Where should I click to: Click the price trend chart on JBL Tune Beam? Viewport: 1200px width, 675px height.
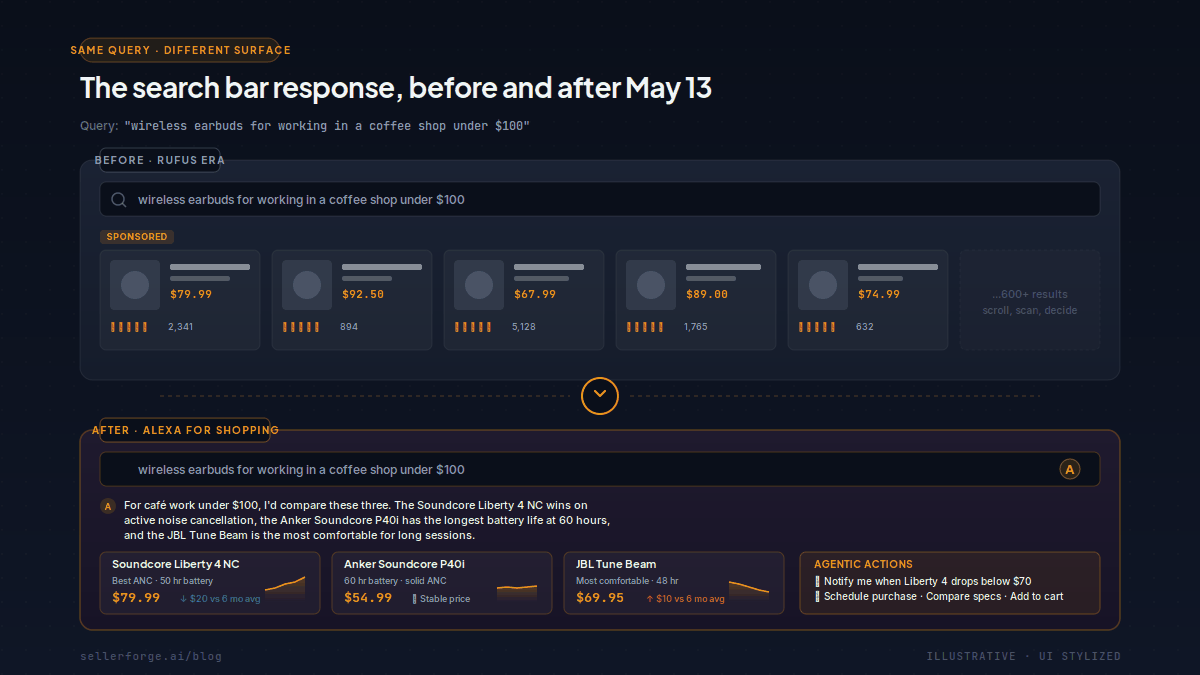coord(749,589)
